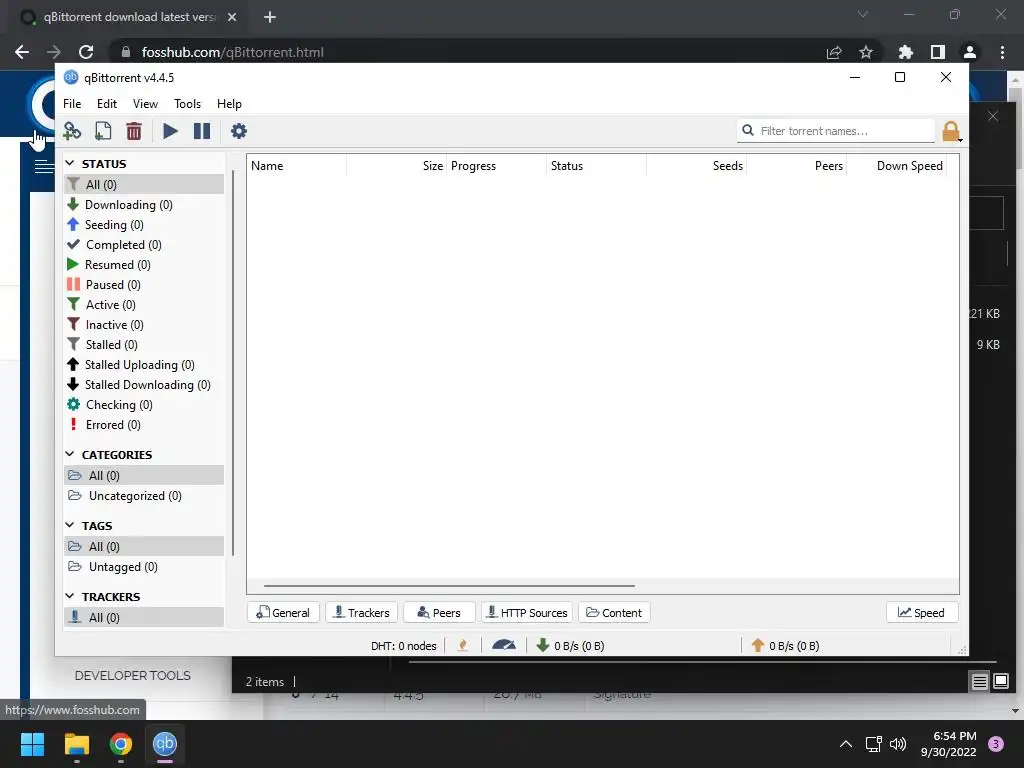Select the Completed (0) filter
The height and width of the screenshot is (768, 1024).
(144, 245)
